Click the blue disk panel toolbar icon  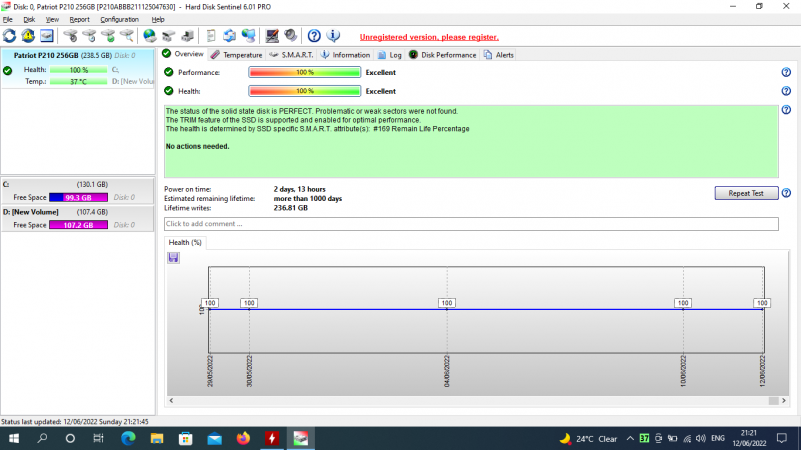[46, 36]
